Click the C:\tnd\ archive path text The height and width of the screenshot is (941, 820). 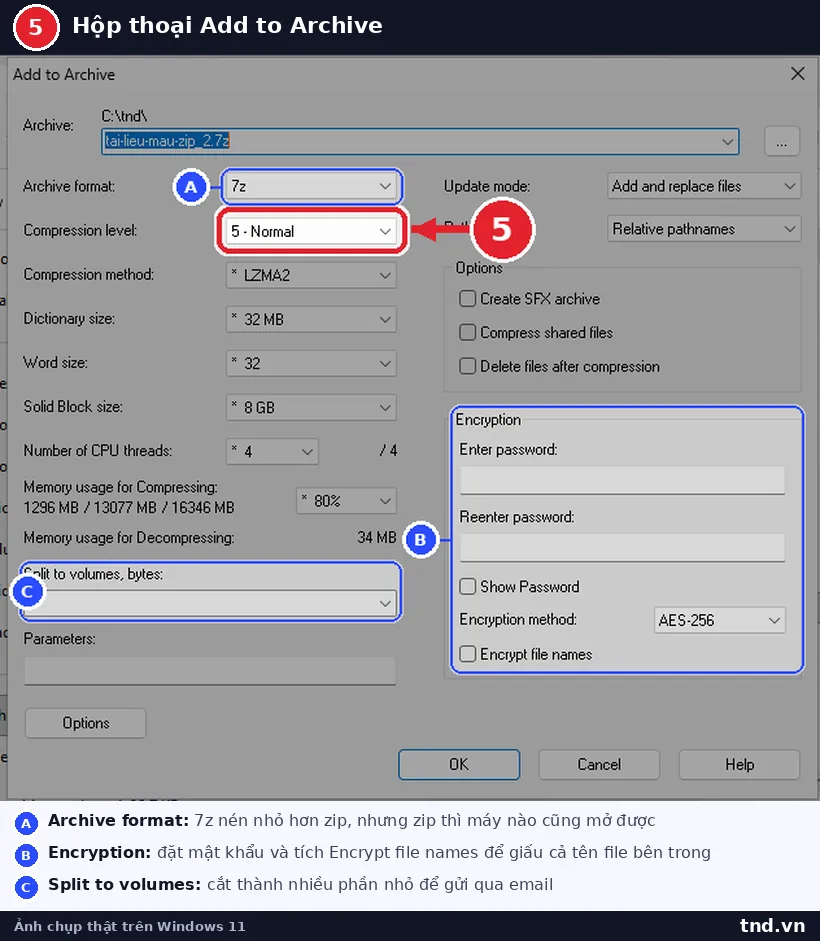click(x=124, y=115)
